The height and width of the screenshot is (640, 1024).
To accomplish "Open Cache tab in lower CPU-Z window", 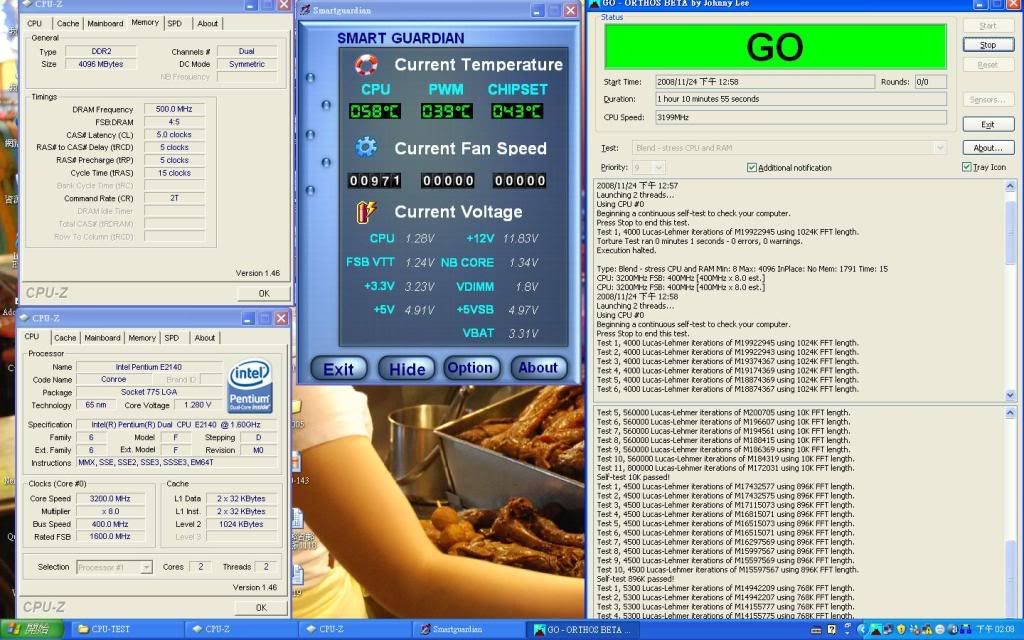I will pyautogui.click(x=65, y=338).
